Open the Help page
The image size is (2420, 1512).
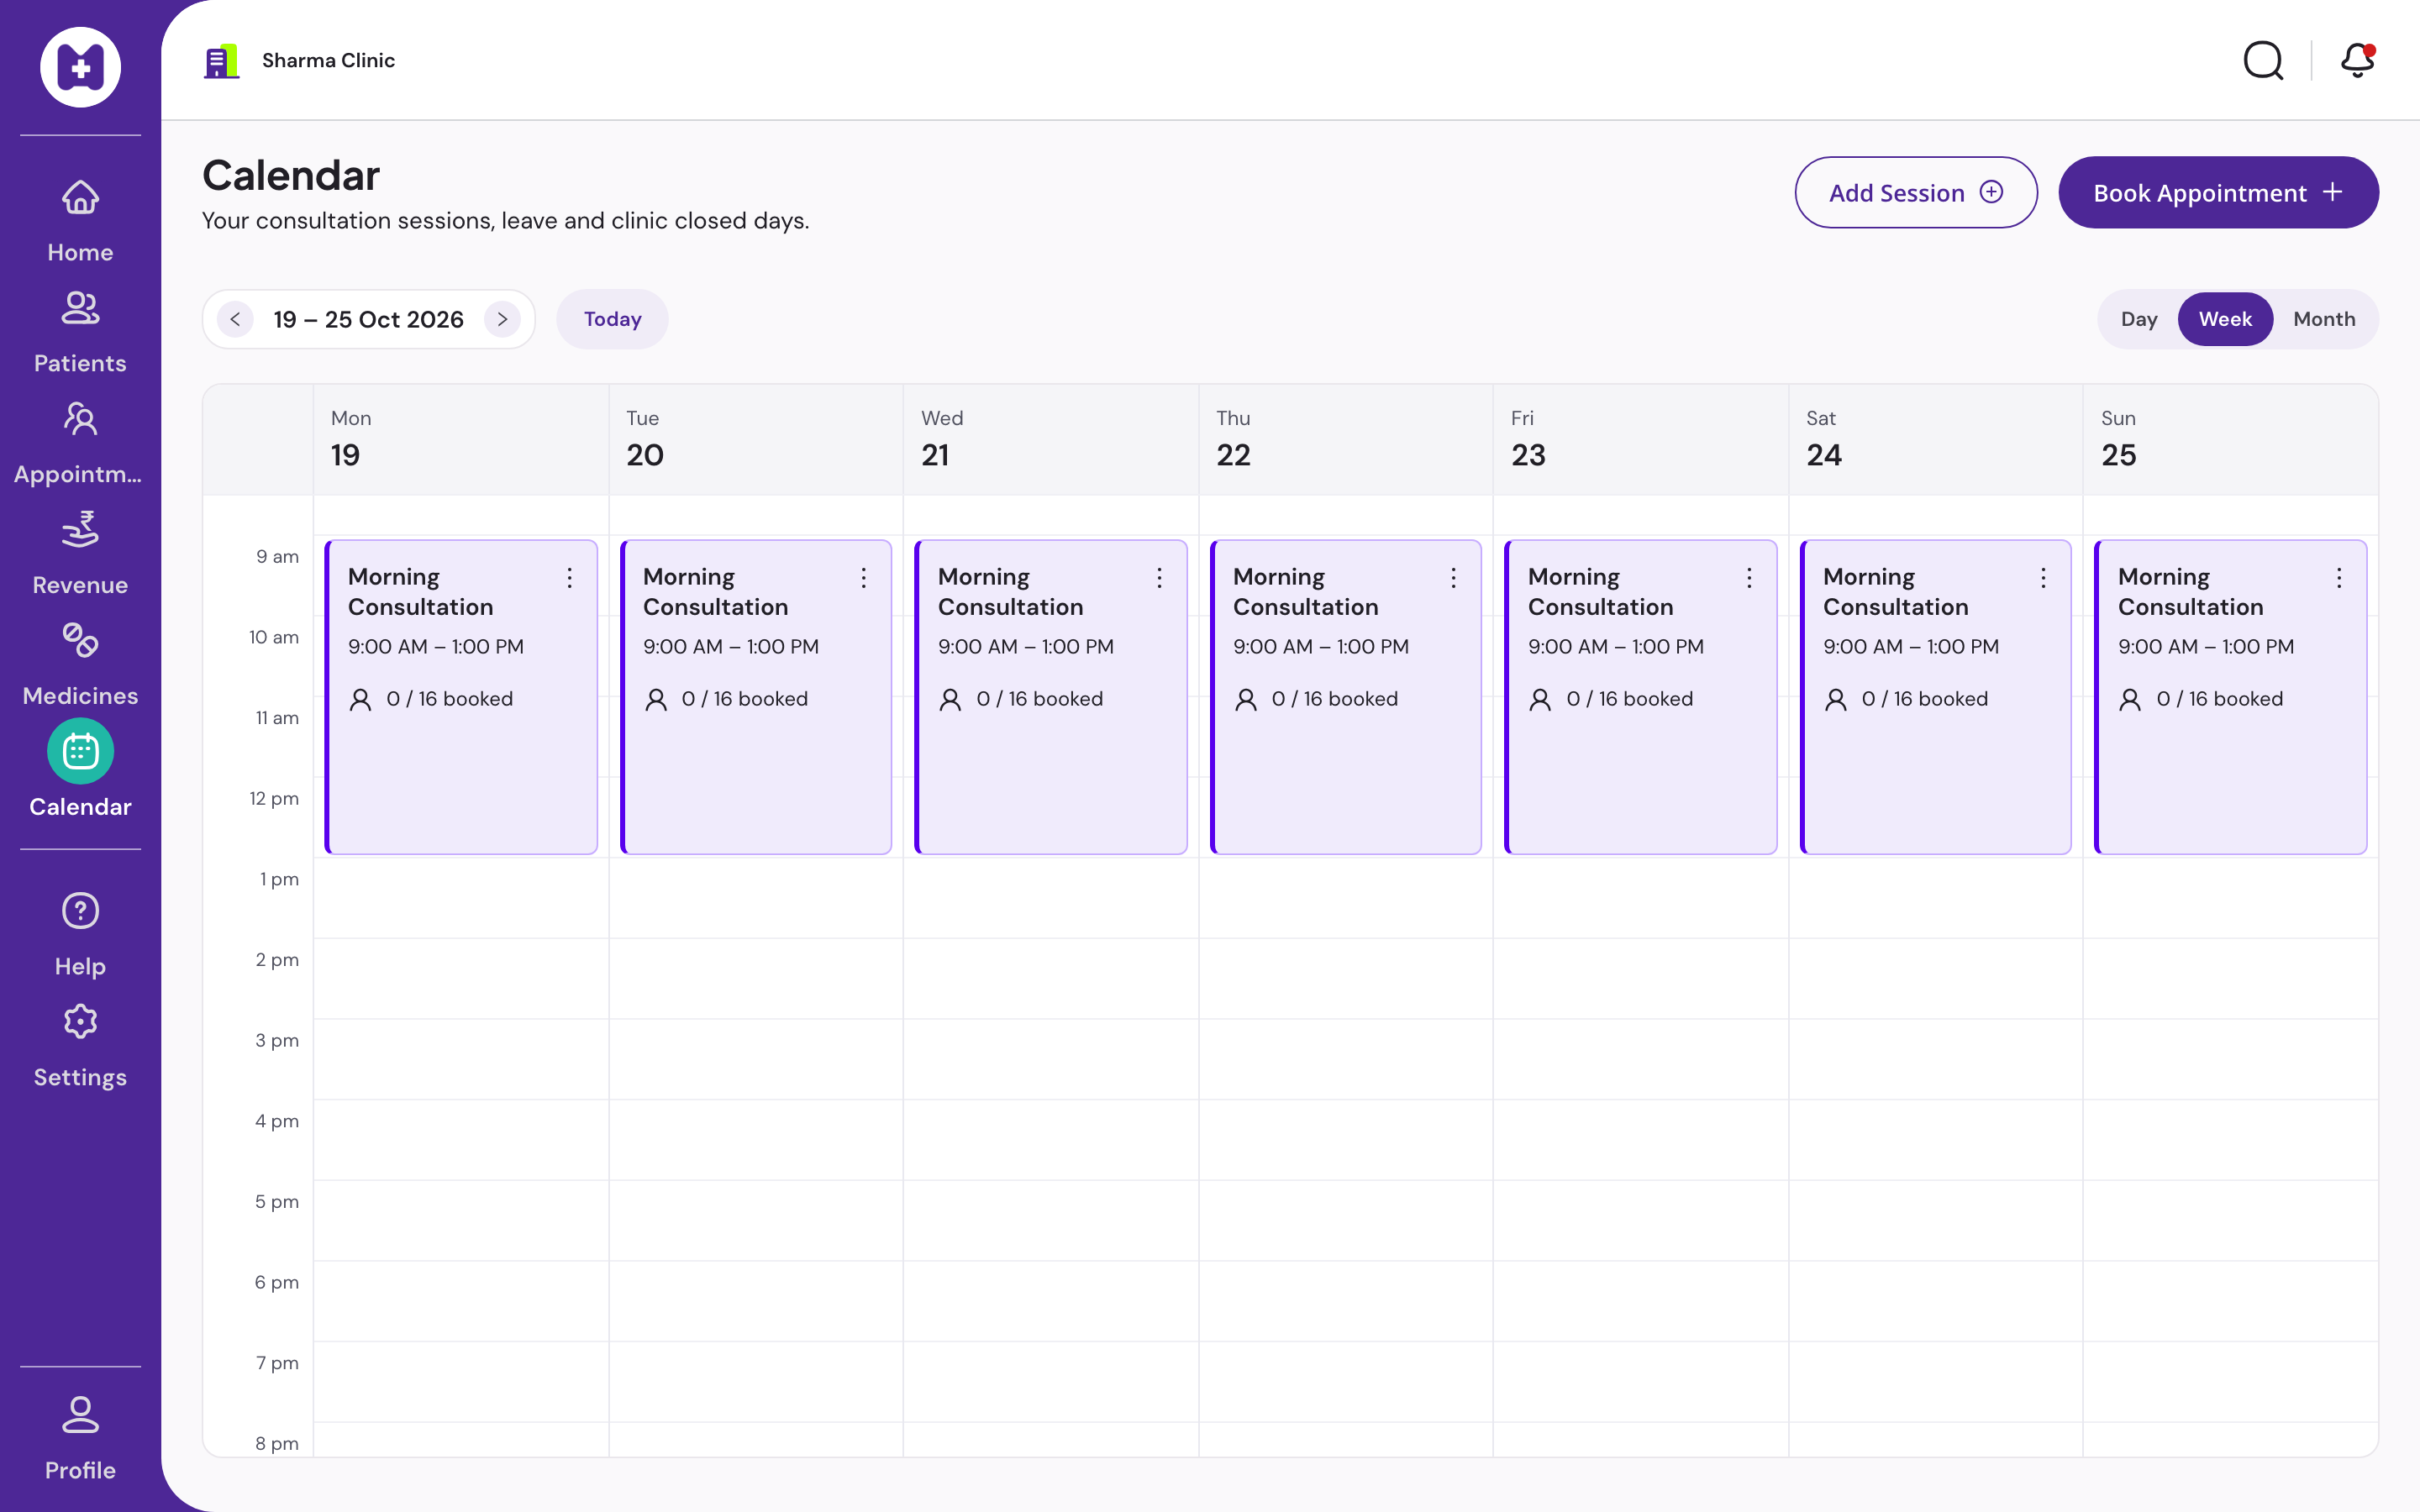point(80,935)
